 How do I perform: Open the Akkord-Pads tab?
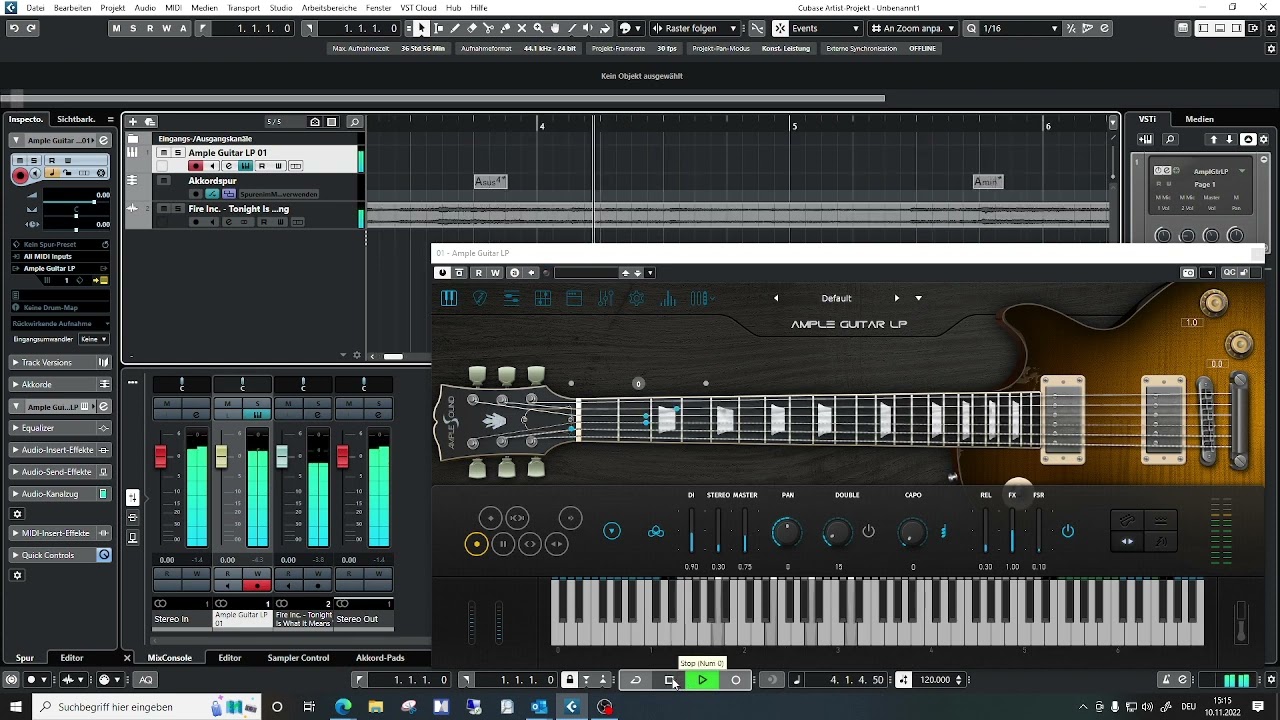[380, 658]
